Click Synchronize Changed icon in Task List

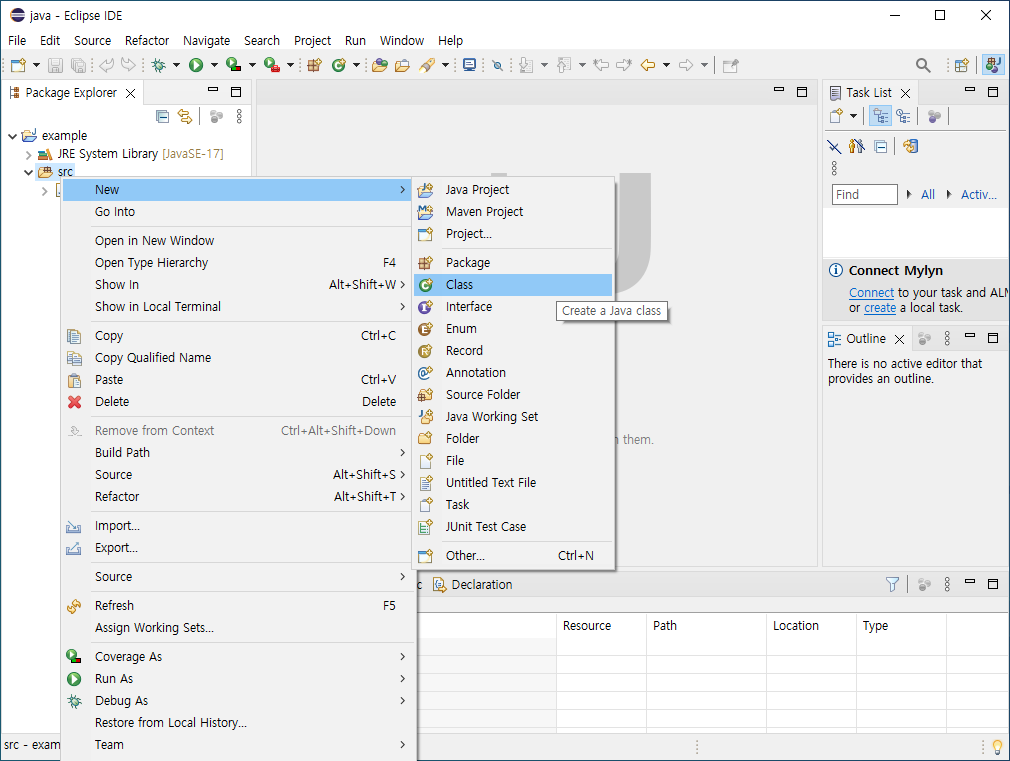pos(910,146)
